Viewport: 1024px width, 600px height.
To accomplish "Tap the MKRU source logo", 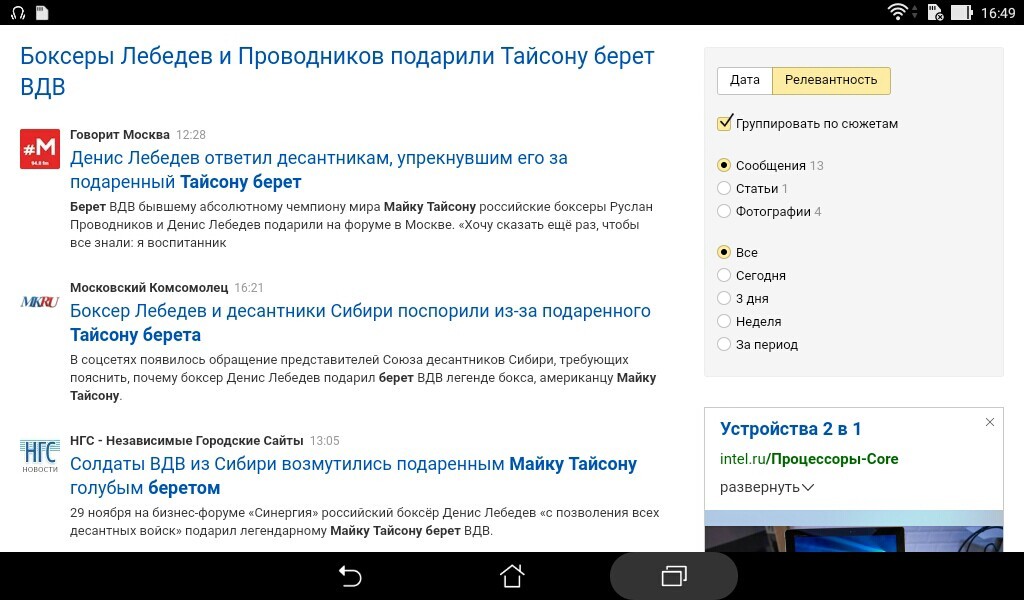I will pos(40,302).
